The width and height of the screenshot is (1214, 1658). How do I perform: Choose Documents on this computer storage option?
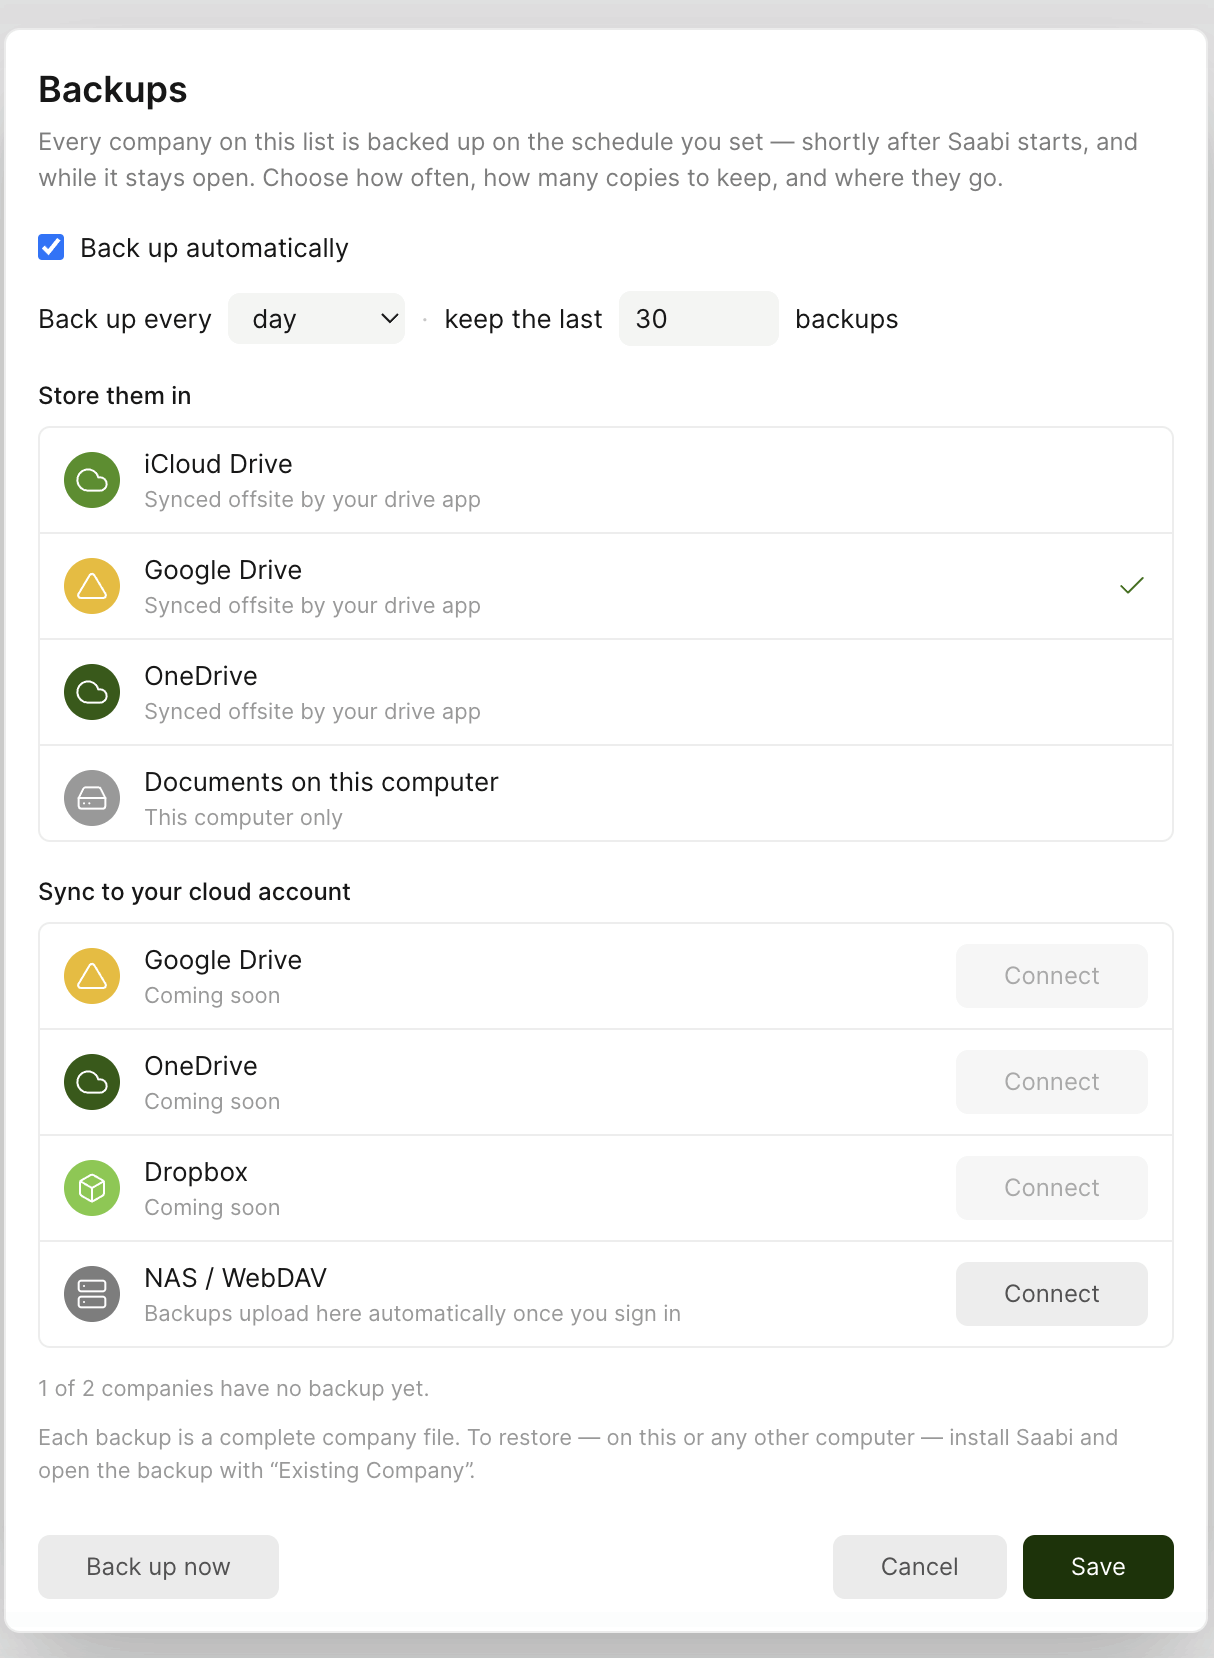coord(606,794)
